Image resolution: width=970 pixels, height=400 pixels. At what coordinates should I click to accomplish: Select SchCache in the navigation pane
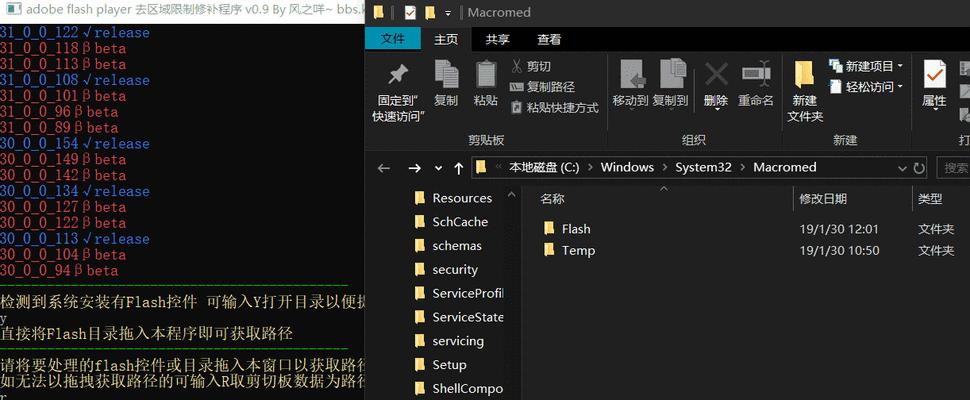(x=452, y=222)
